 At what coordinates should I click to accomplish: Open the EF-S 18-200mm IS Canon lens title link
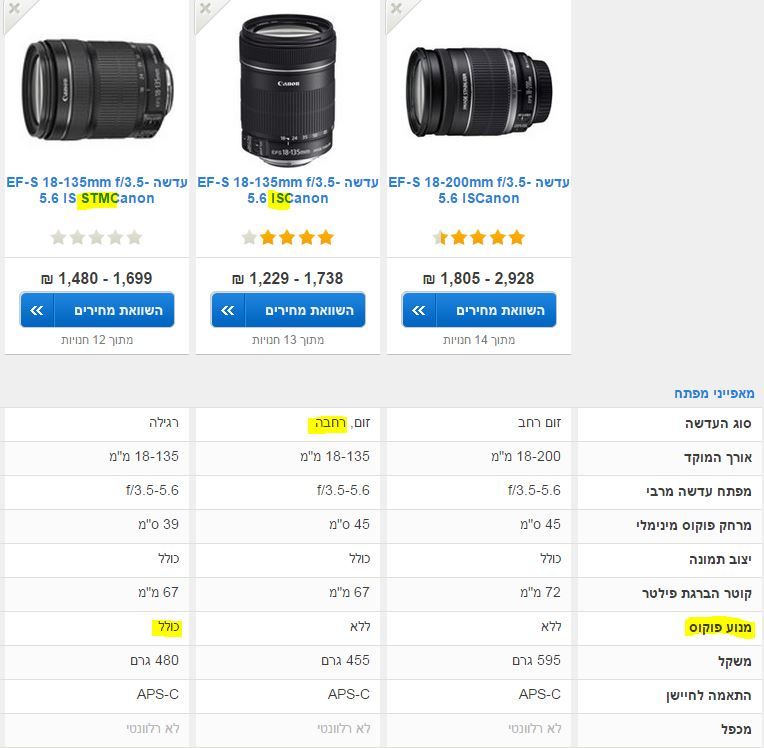point(478,190)
